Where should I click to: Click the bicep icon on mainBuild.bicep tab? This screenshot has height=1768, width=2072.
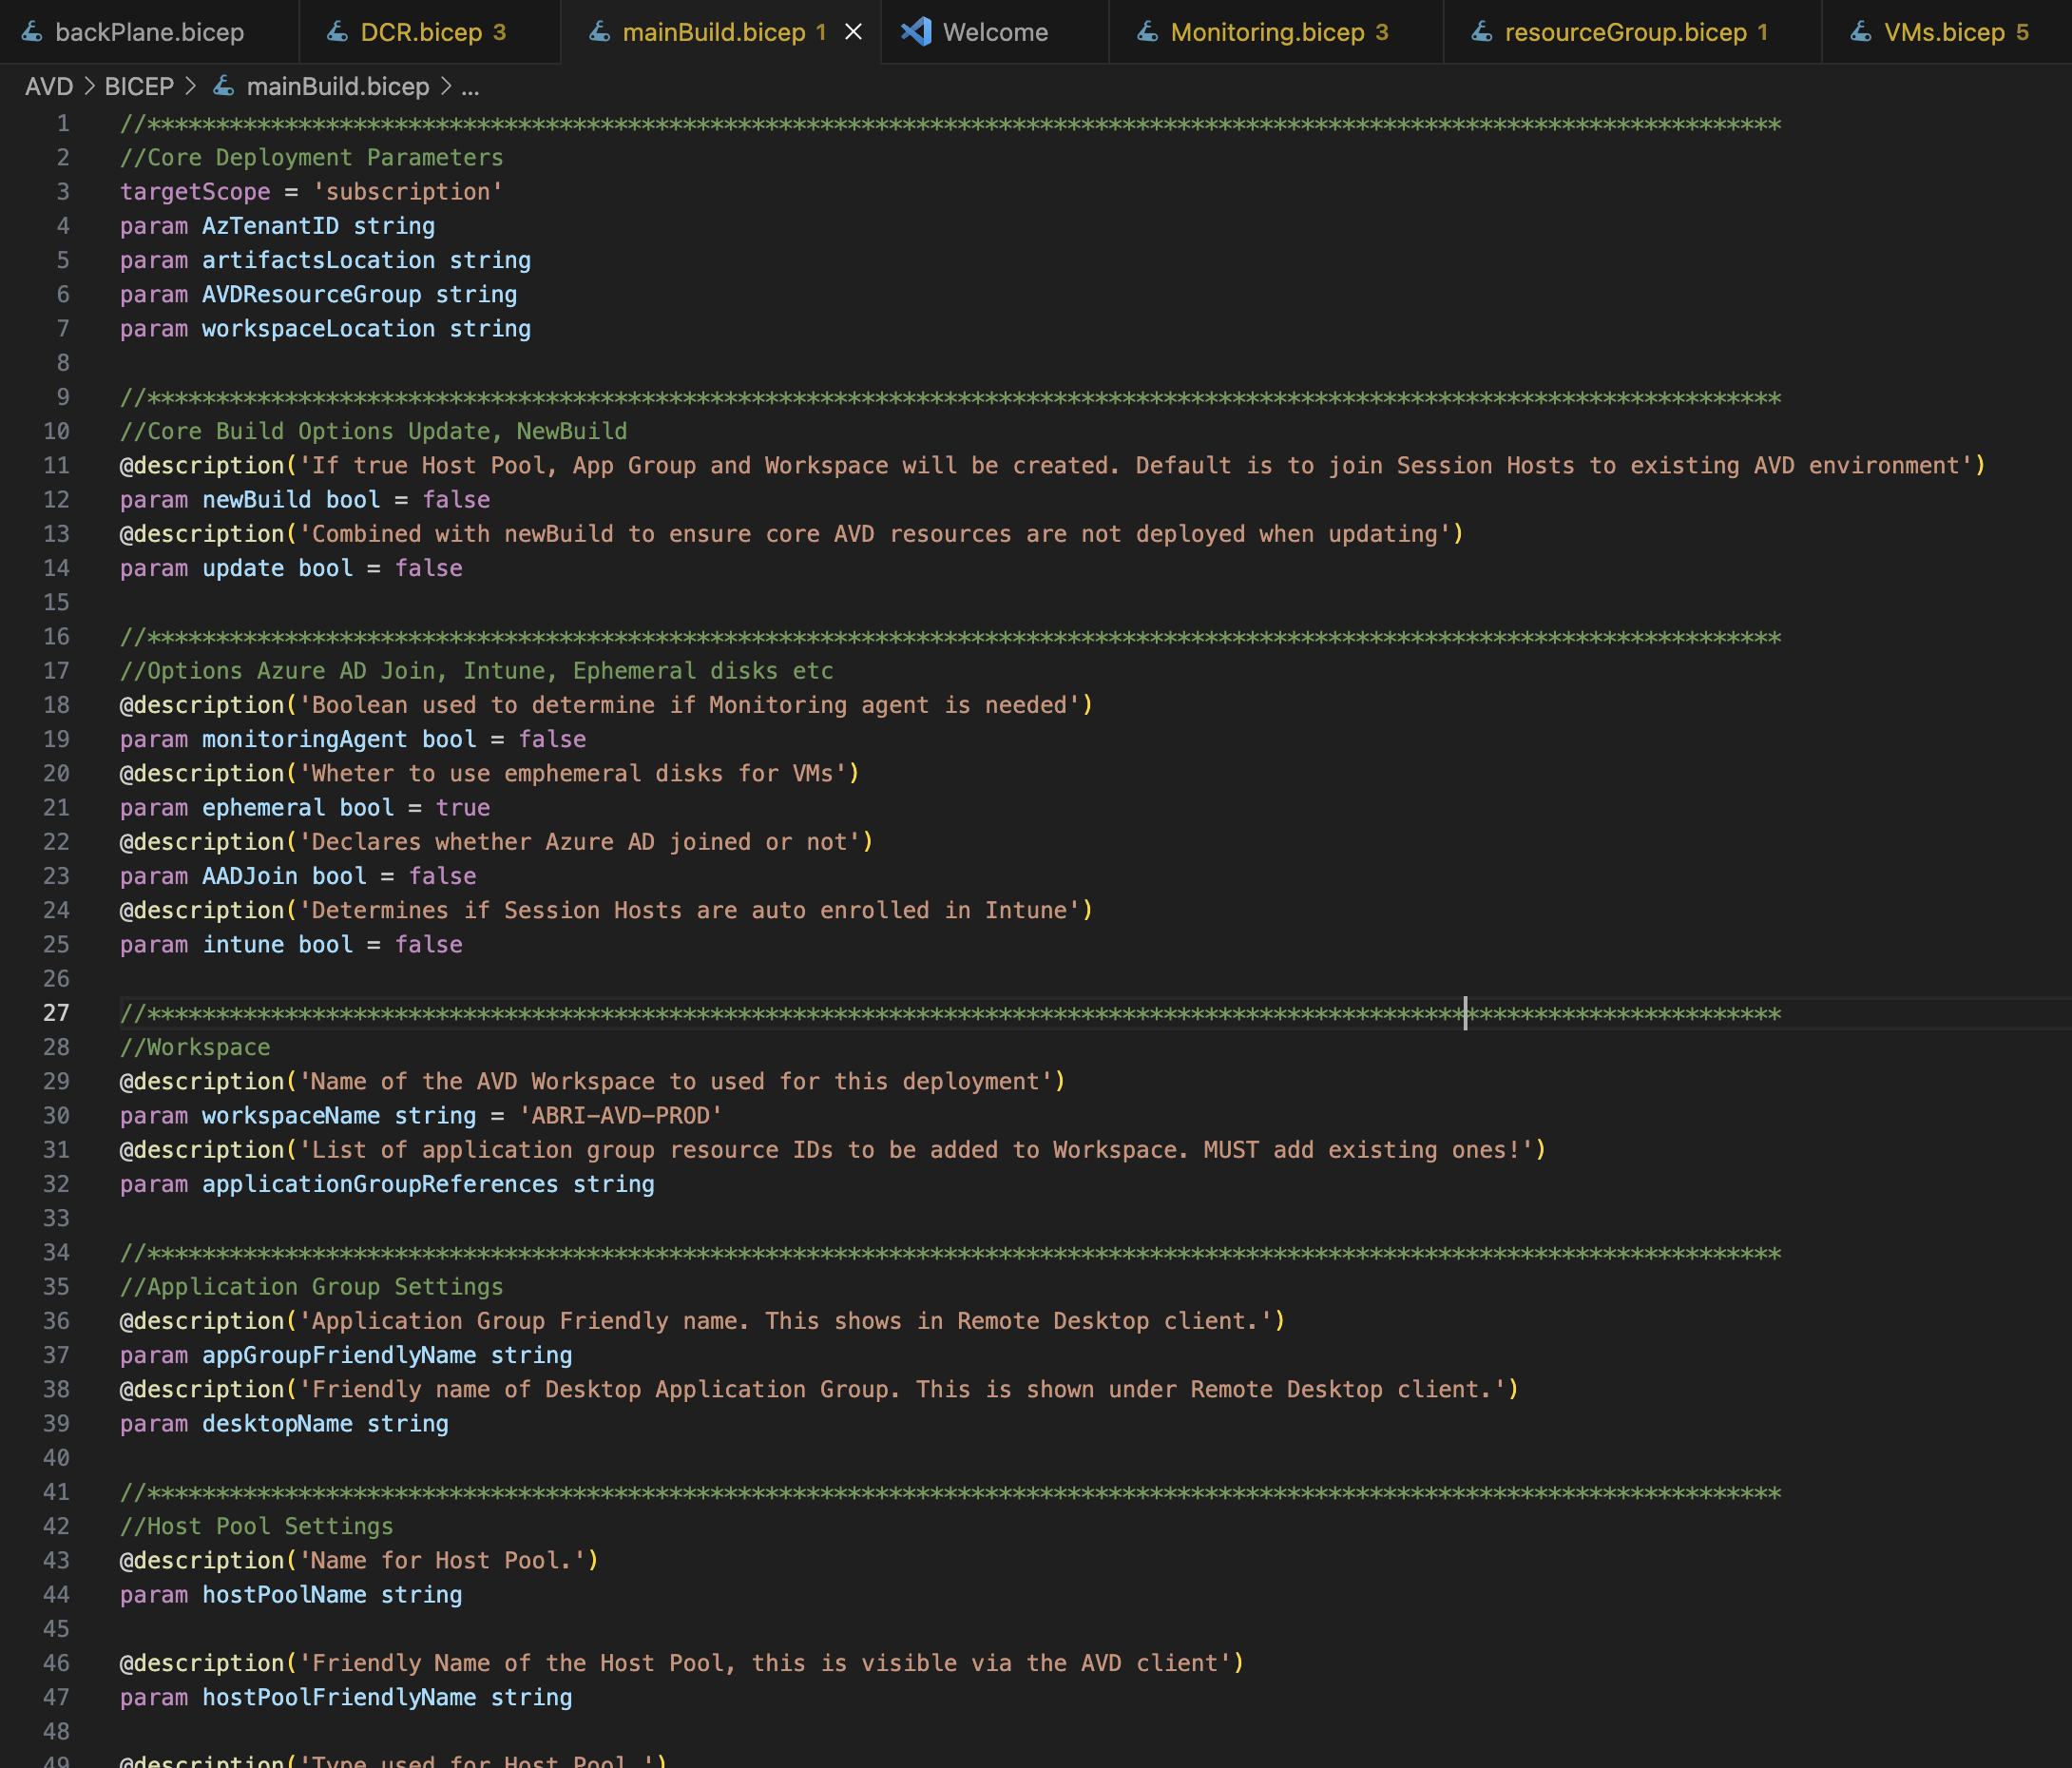click(x=599, y=32)
